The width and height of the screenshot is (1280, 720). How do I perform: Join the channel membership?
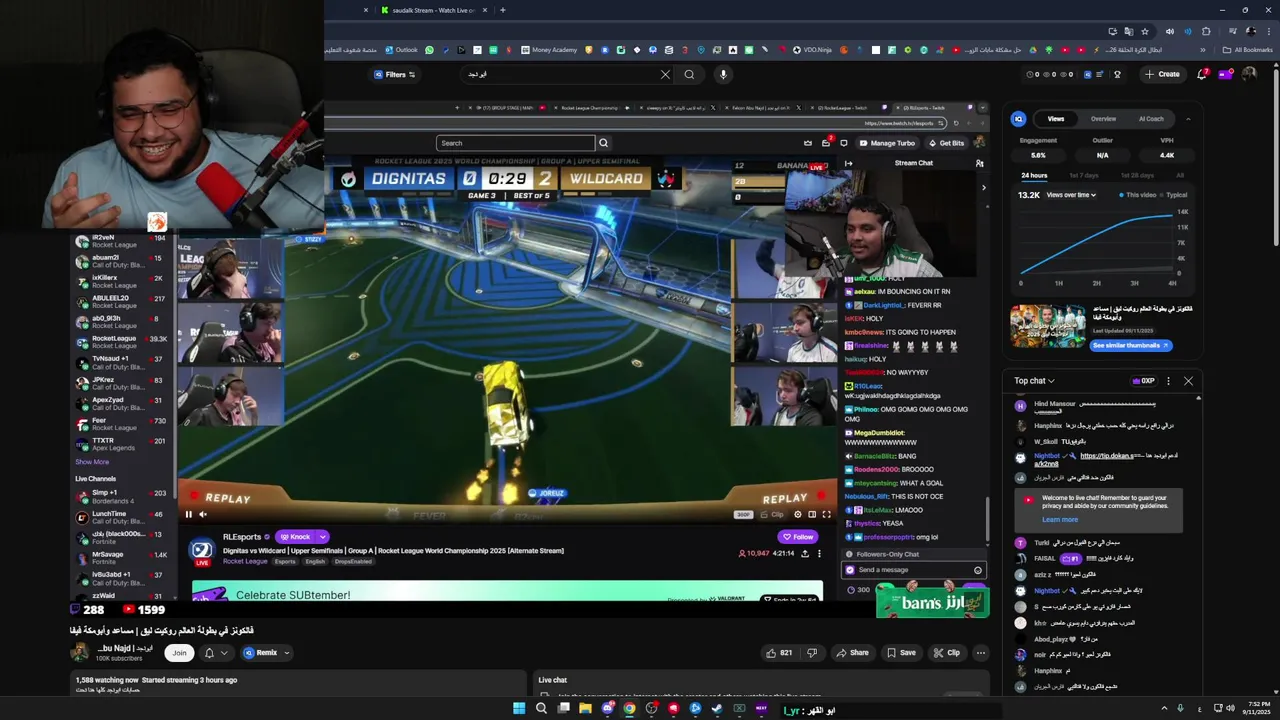tap(179, 653)
